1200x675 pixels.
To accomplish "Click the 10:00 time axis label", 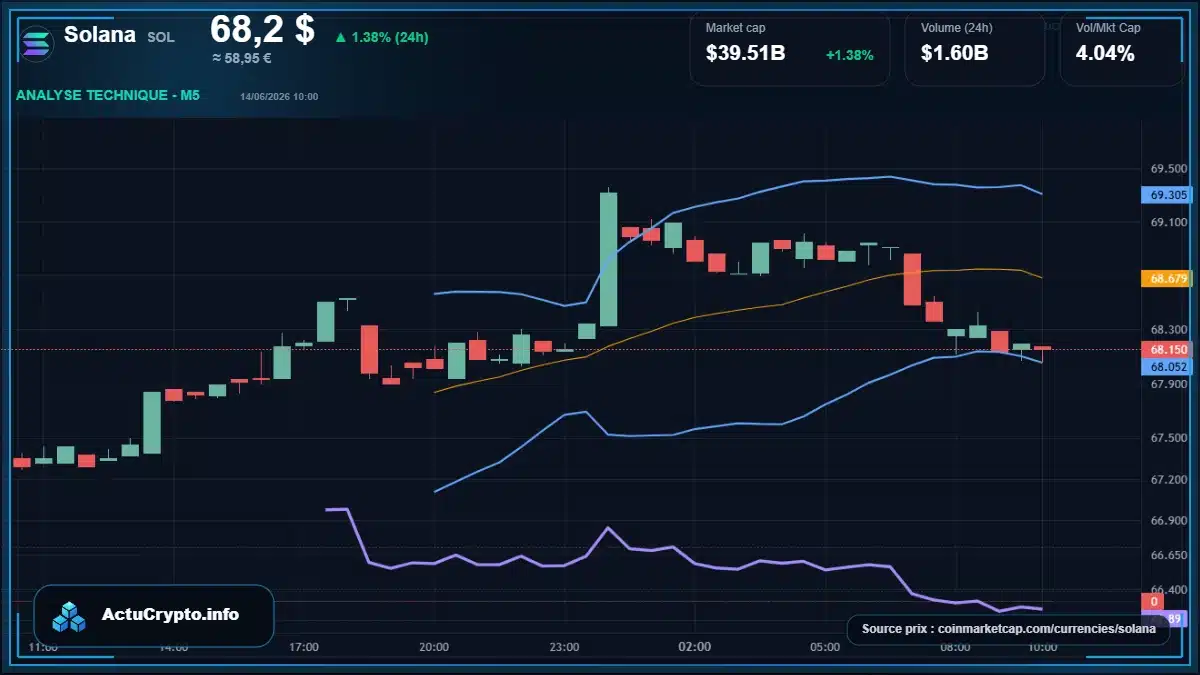I will coord(1042,647).
